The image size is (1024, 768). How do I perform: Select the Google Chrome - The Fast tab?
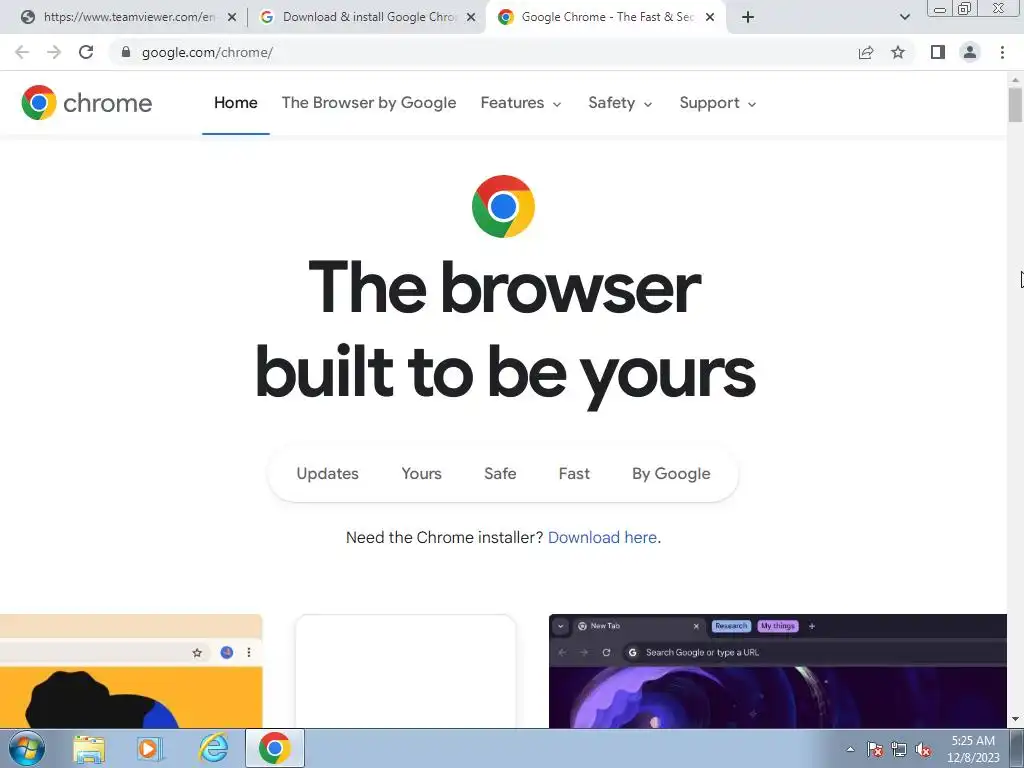(606, 18)
